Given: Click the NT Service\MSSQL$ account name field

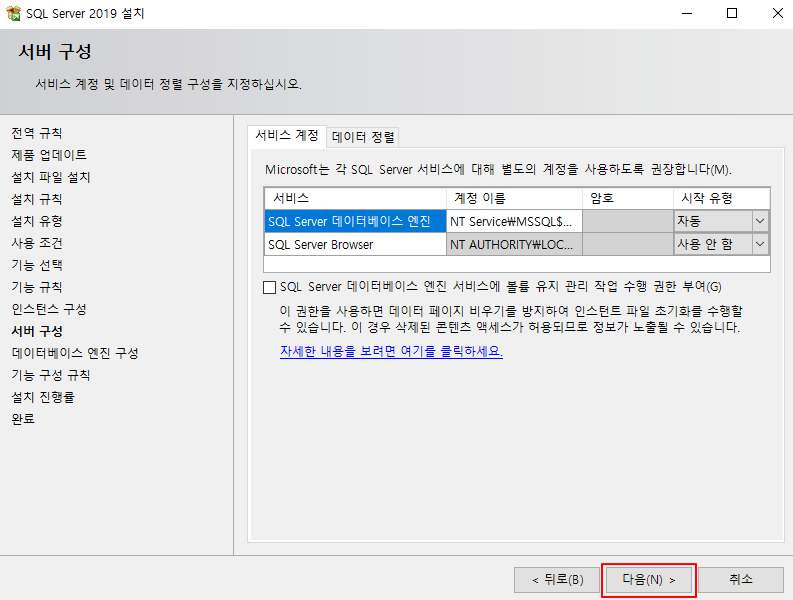Looking at the screenshot, I should click(514, 221).
